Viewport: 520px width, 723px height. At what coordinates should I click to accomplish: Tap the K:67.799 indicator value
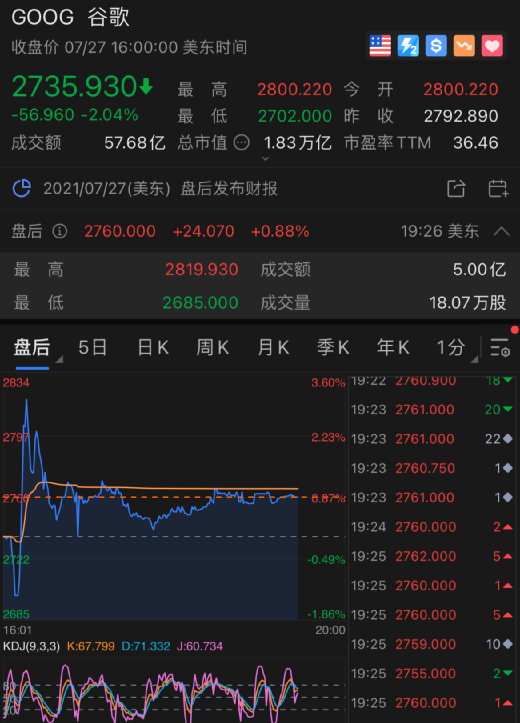point(91,646)
